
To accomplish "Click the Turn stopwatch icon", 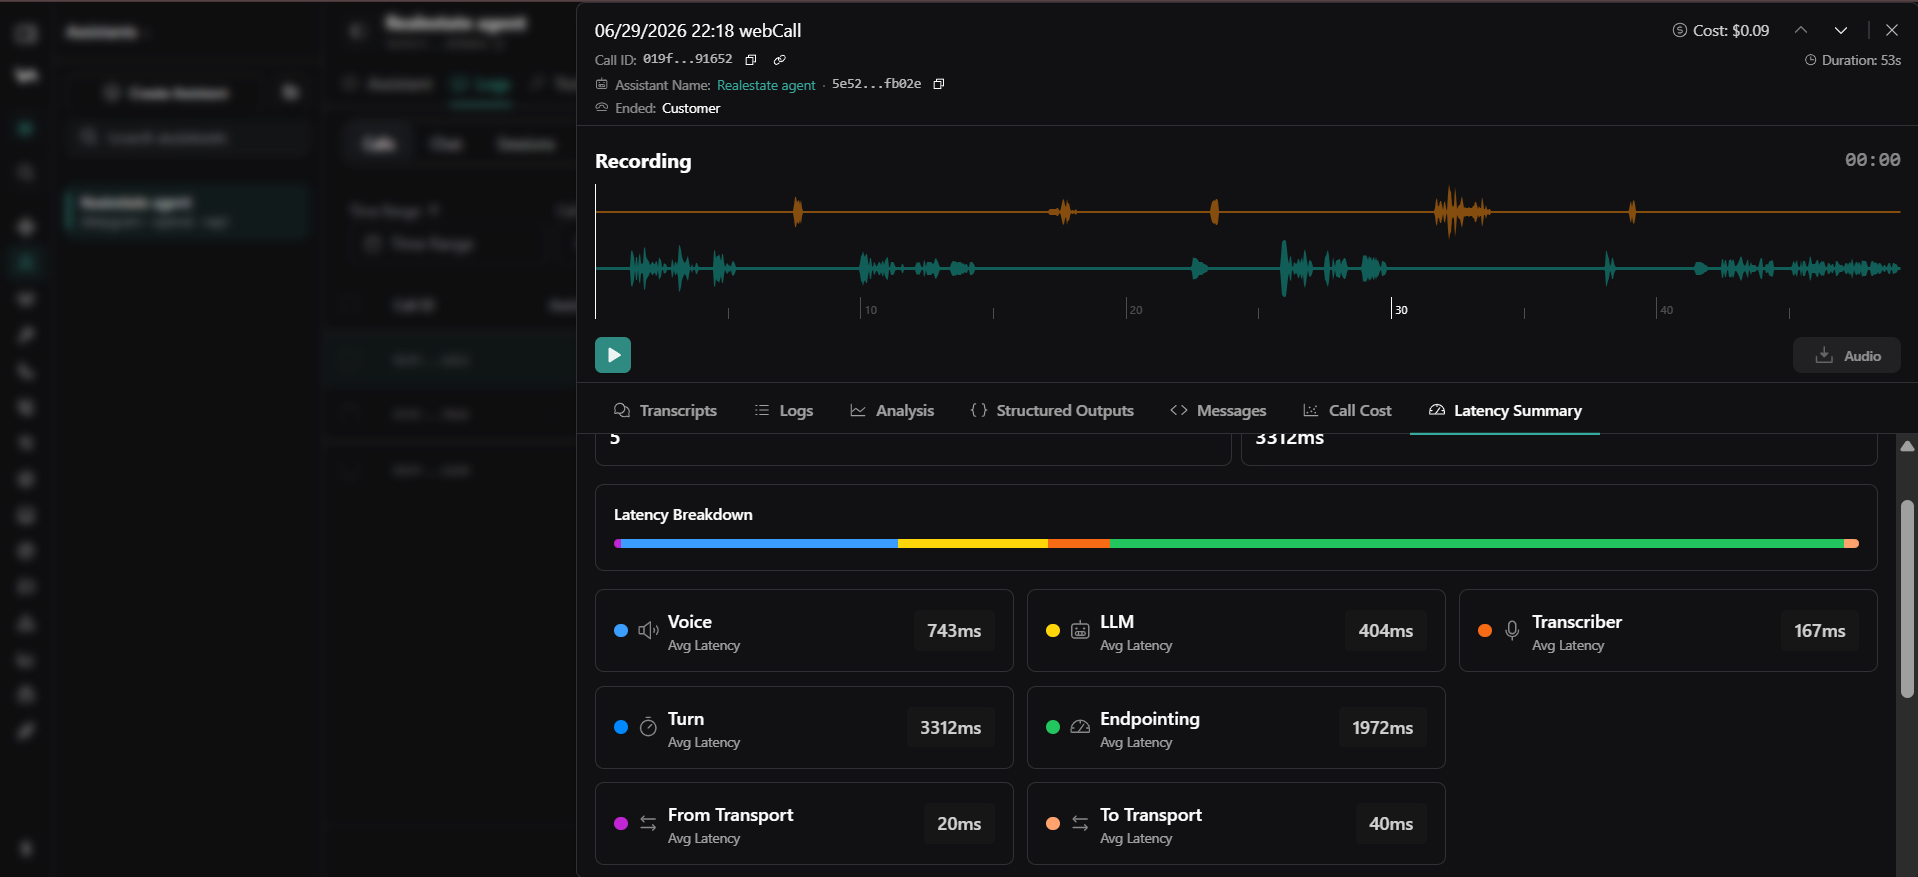I will coord(648,727).
